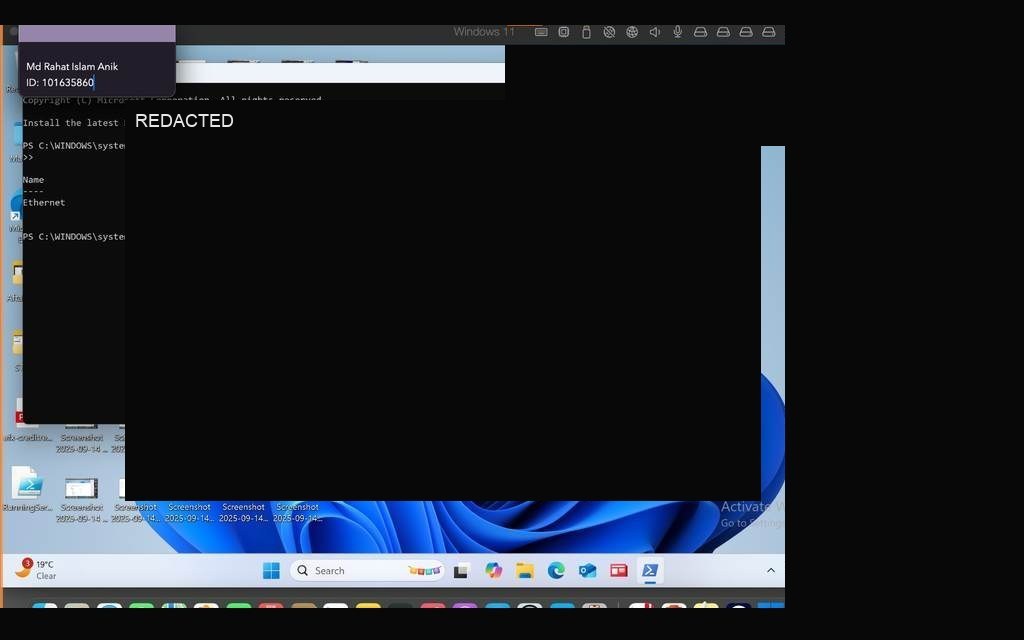Click the ID: 101635860 text in the note
1024x640 pixels.
(60, 82)
